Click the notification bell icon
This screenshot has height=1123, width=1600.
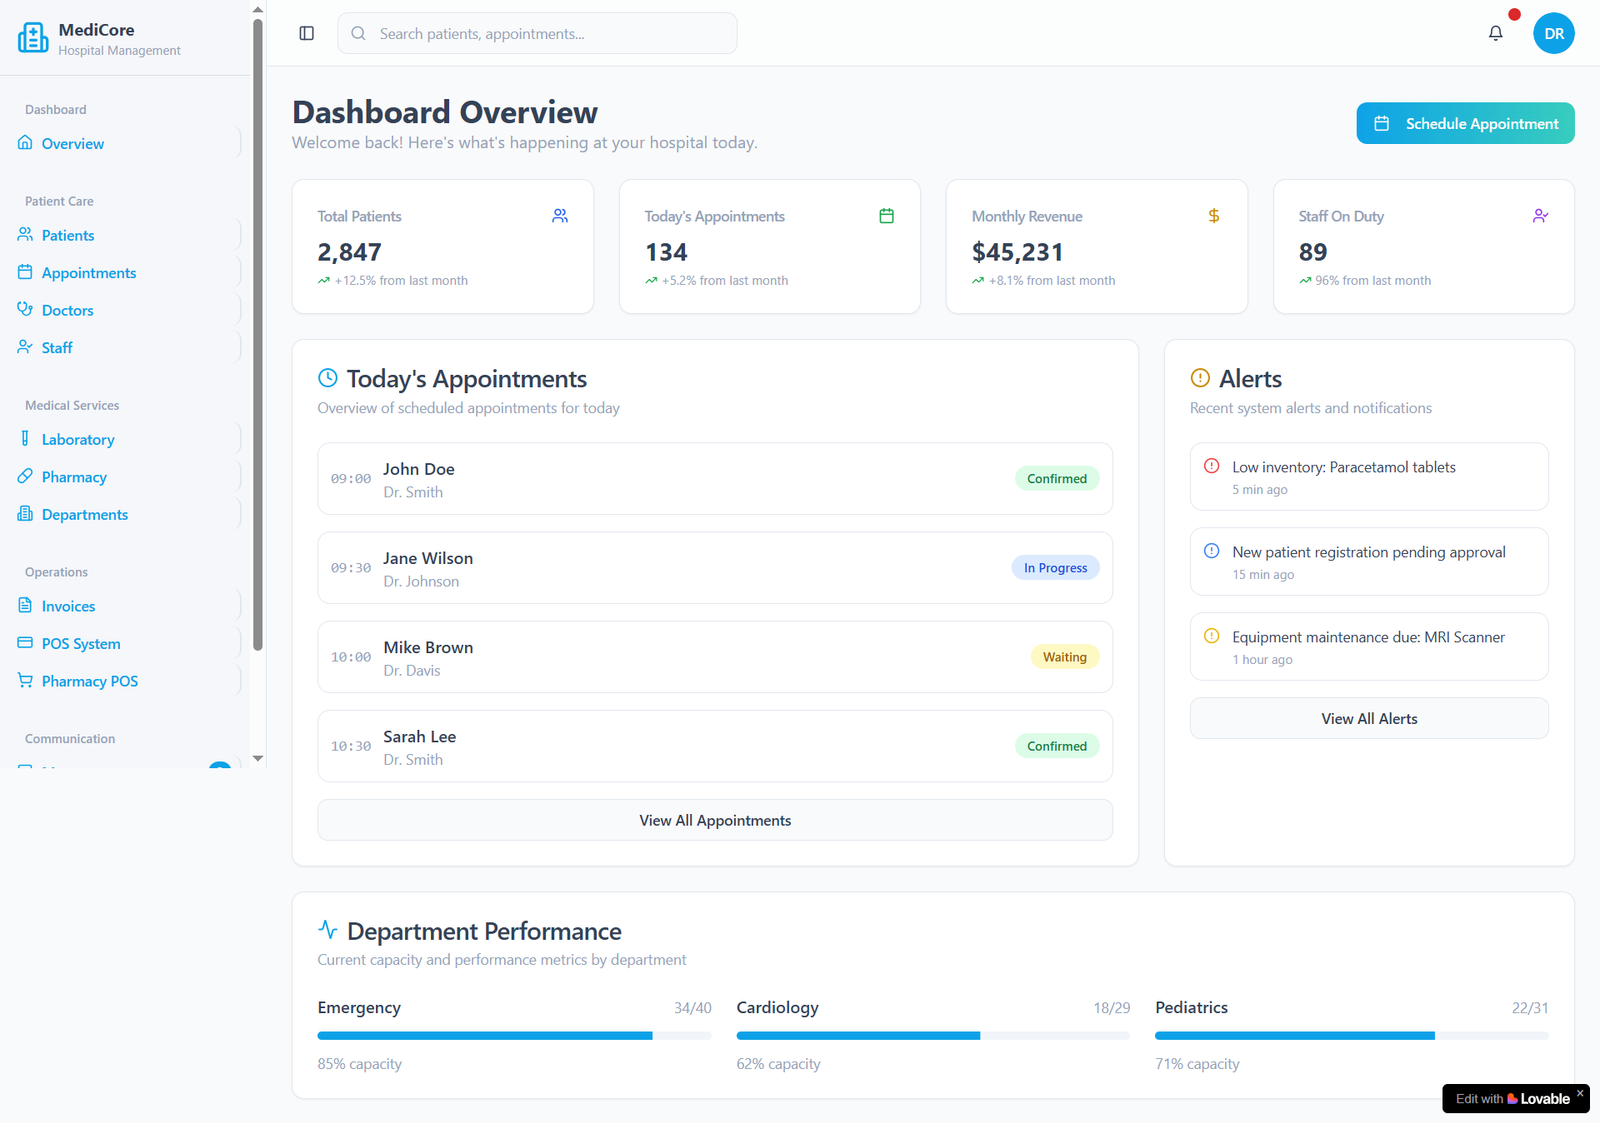1495,33
